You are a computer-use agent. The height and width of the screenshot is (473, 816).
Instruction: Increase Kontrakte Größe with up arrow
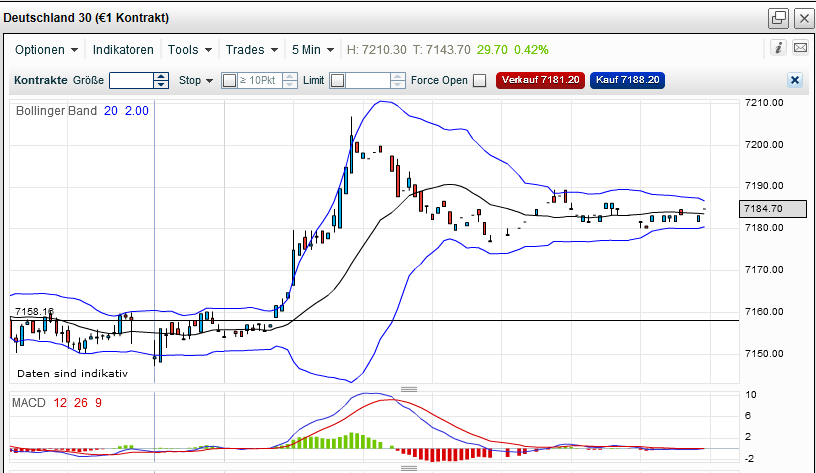coord(161,76)
